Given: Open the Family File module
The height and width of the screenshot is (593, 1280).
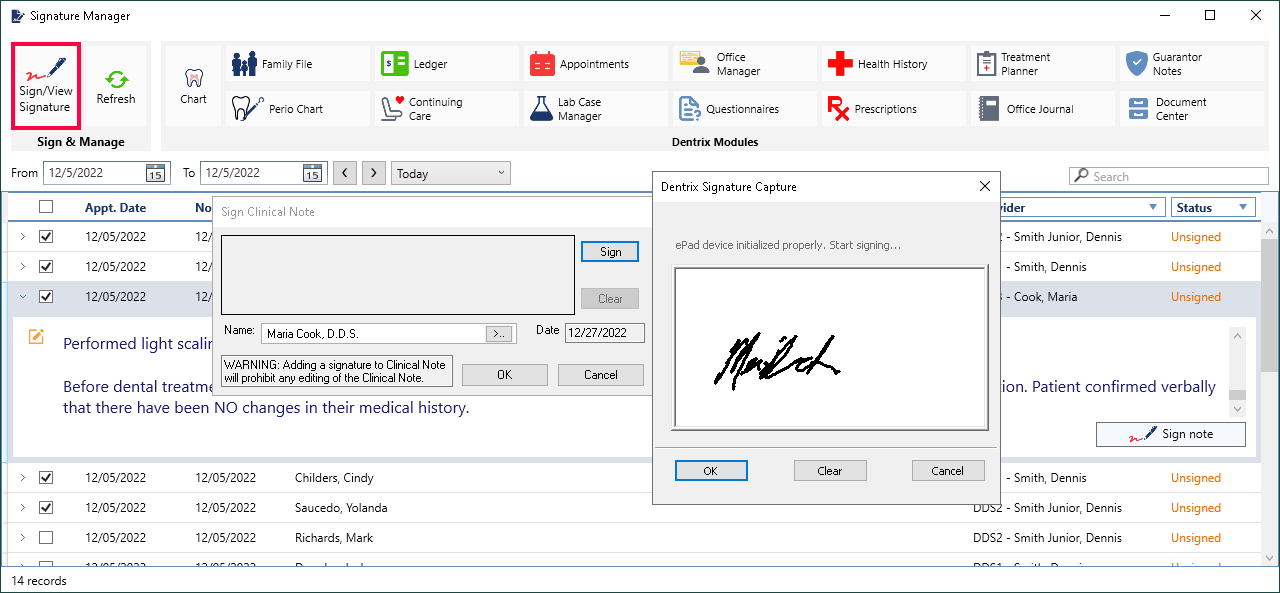Looking at the screenshot, I should pos(297,64).
